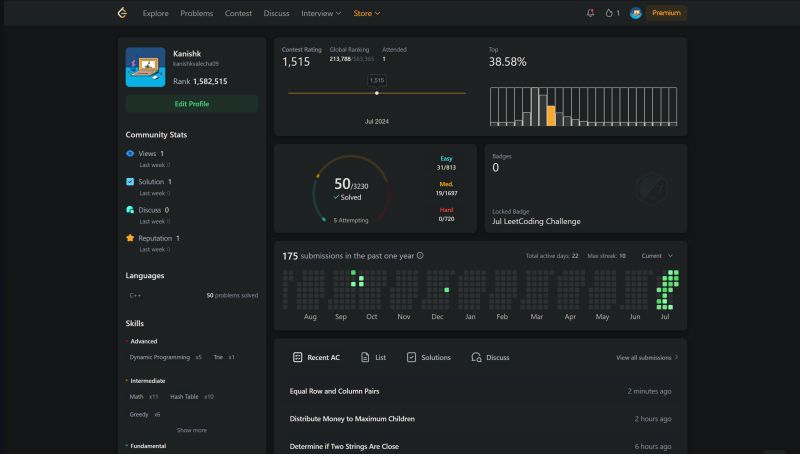Show more skills

point(192,430)
